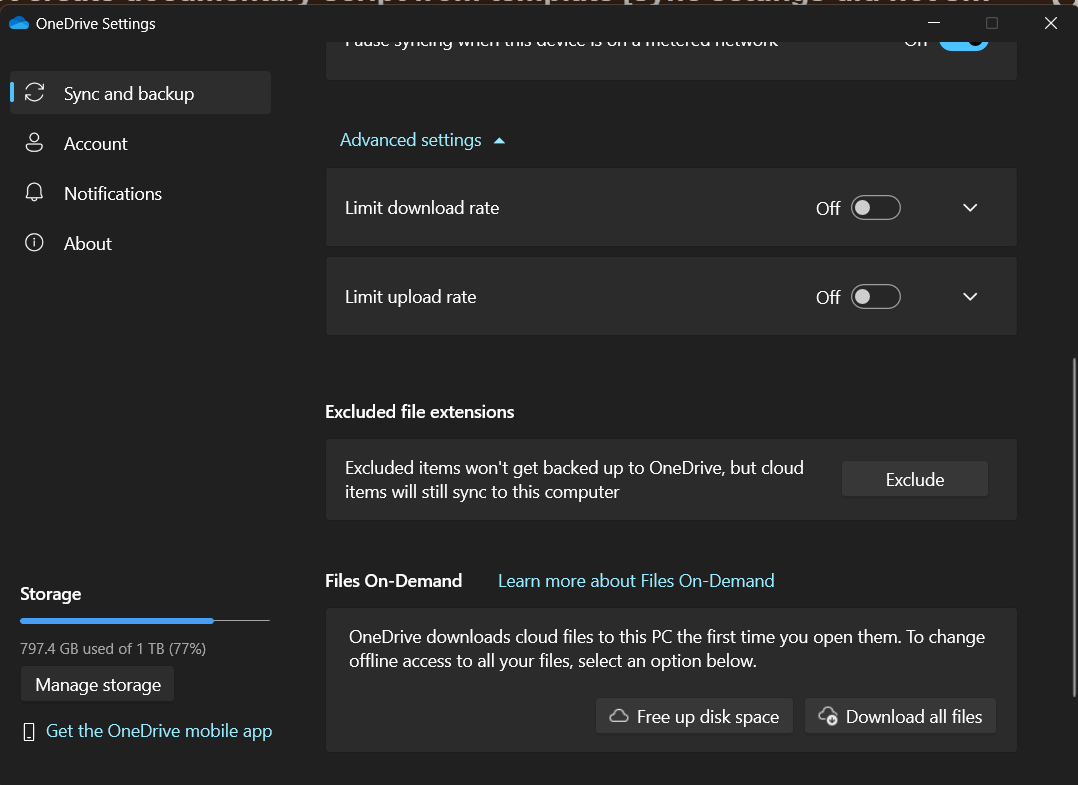
Task: Collapse the Advanced settings section
Action: (x=422, y=140)
